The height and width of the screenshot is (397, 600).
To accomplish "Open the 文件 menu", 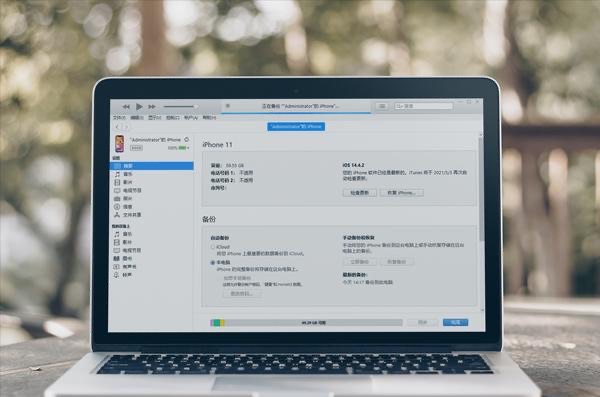I will [x=119, y=118].
